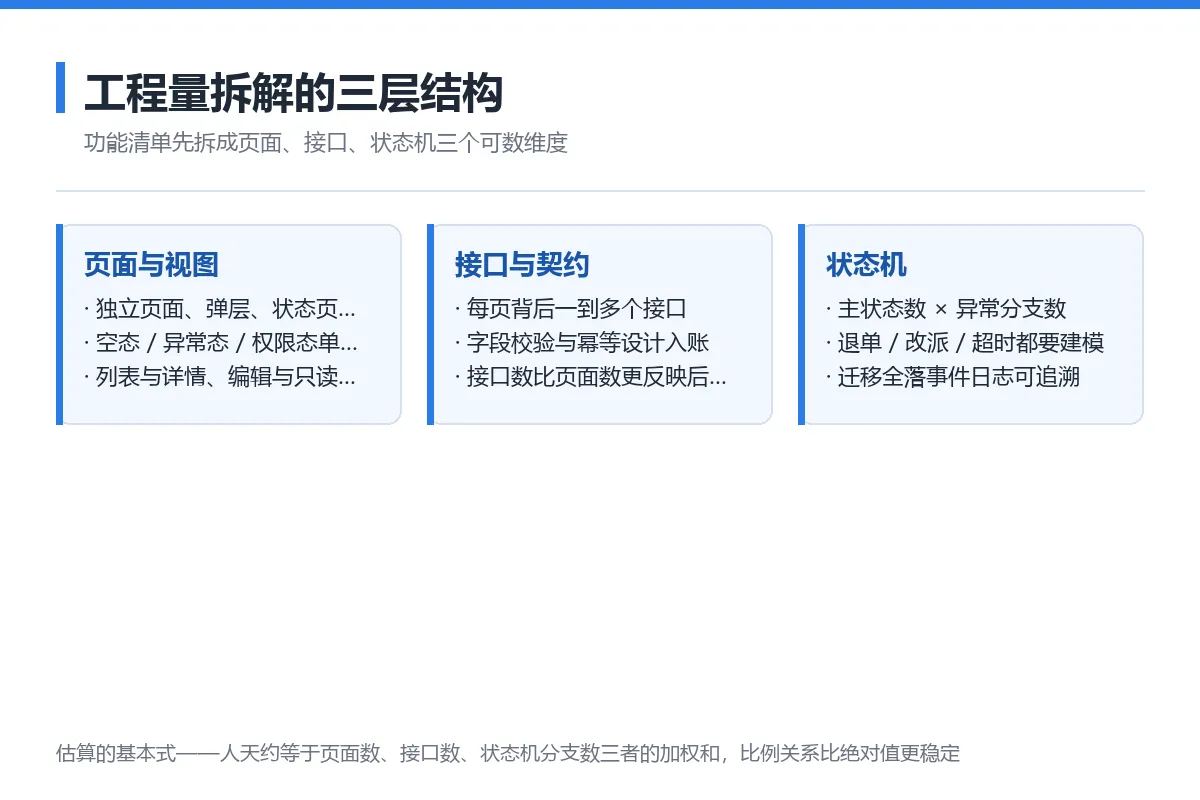Select bullet 接口数比页面数更反映后…
The width and height of the screenshot is (1200, 800).
pos(591,377)
